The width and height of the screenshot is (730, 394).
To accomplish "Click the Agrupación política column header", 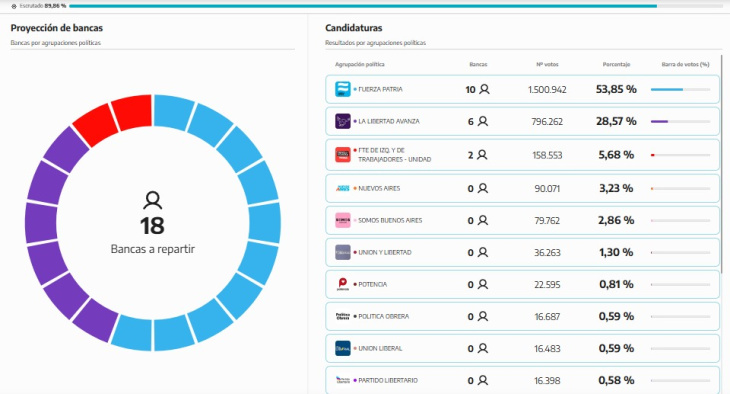I will pyautogui.click(x=359, y=64).
